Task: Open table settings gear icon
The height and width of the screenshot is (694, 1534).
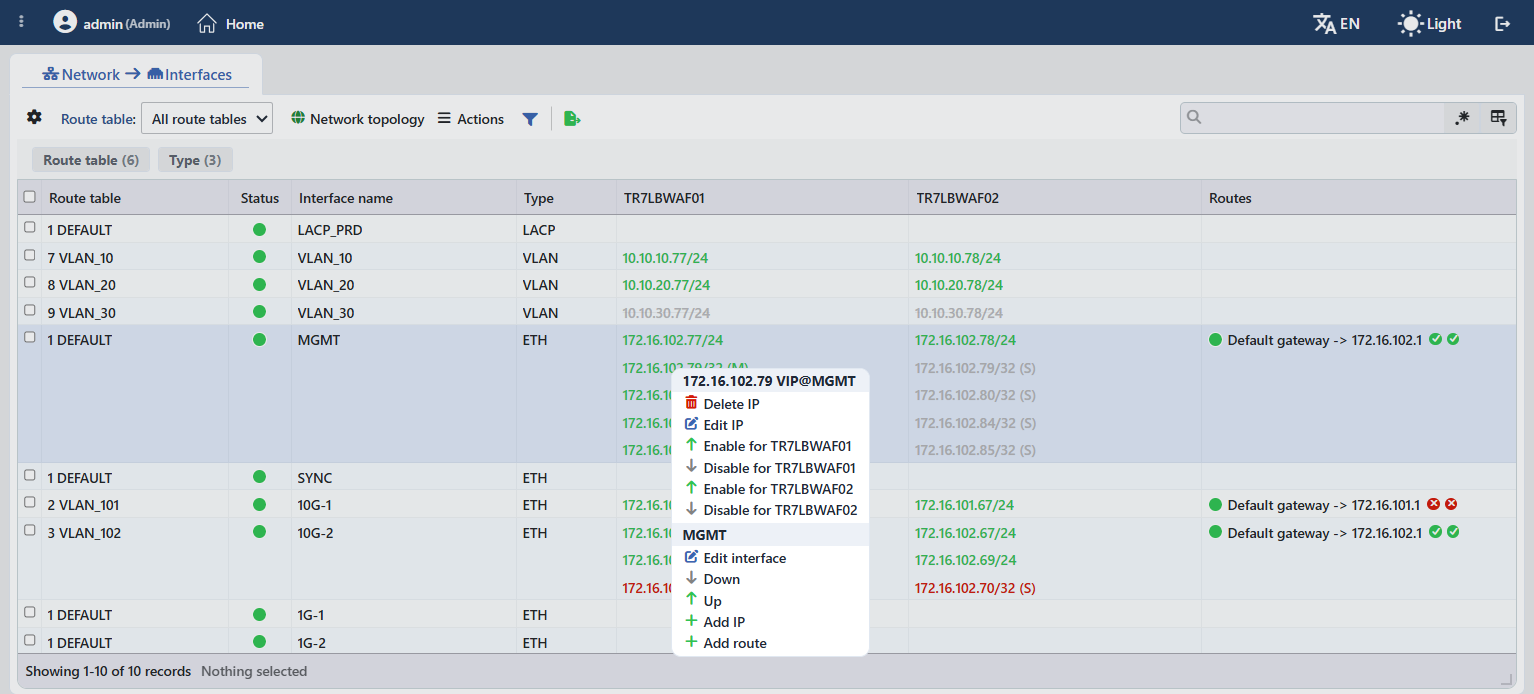Action: (x=34, y=117)
